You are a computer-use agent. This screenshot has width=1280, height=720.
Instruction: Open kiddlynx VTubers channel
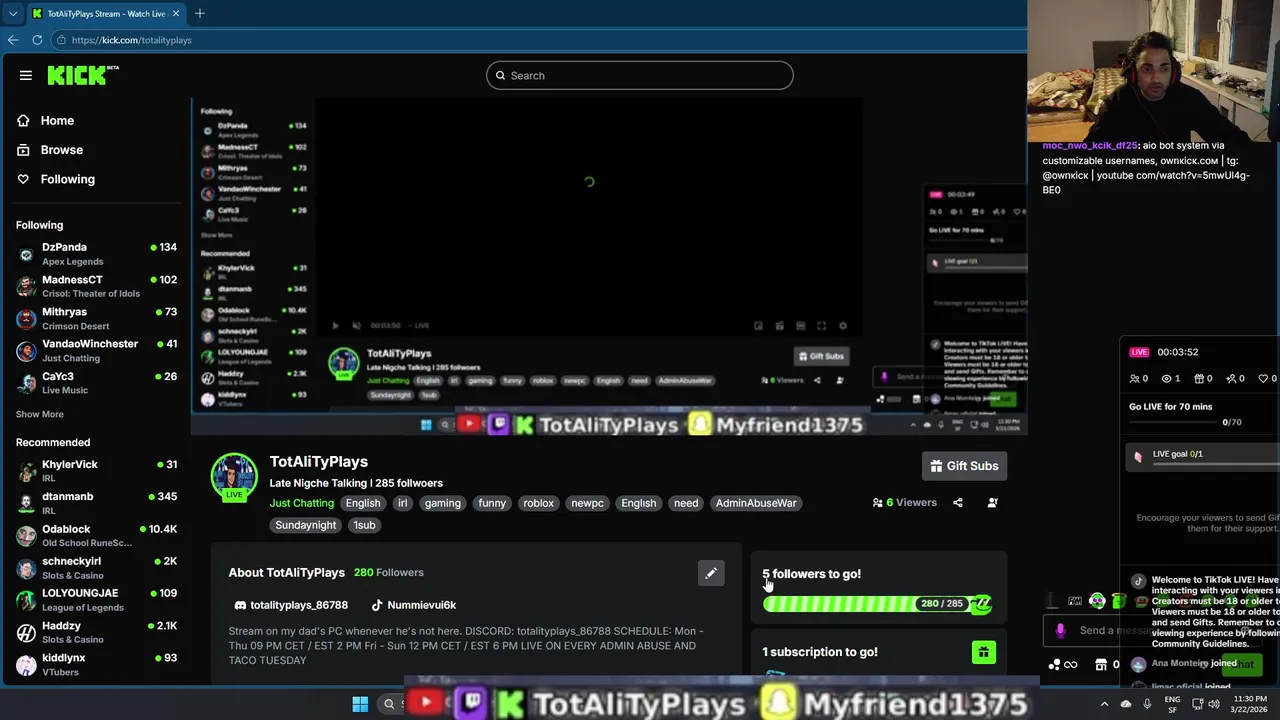[96, 664]
